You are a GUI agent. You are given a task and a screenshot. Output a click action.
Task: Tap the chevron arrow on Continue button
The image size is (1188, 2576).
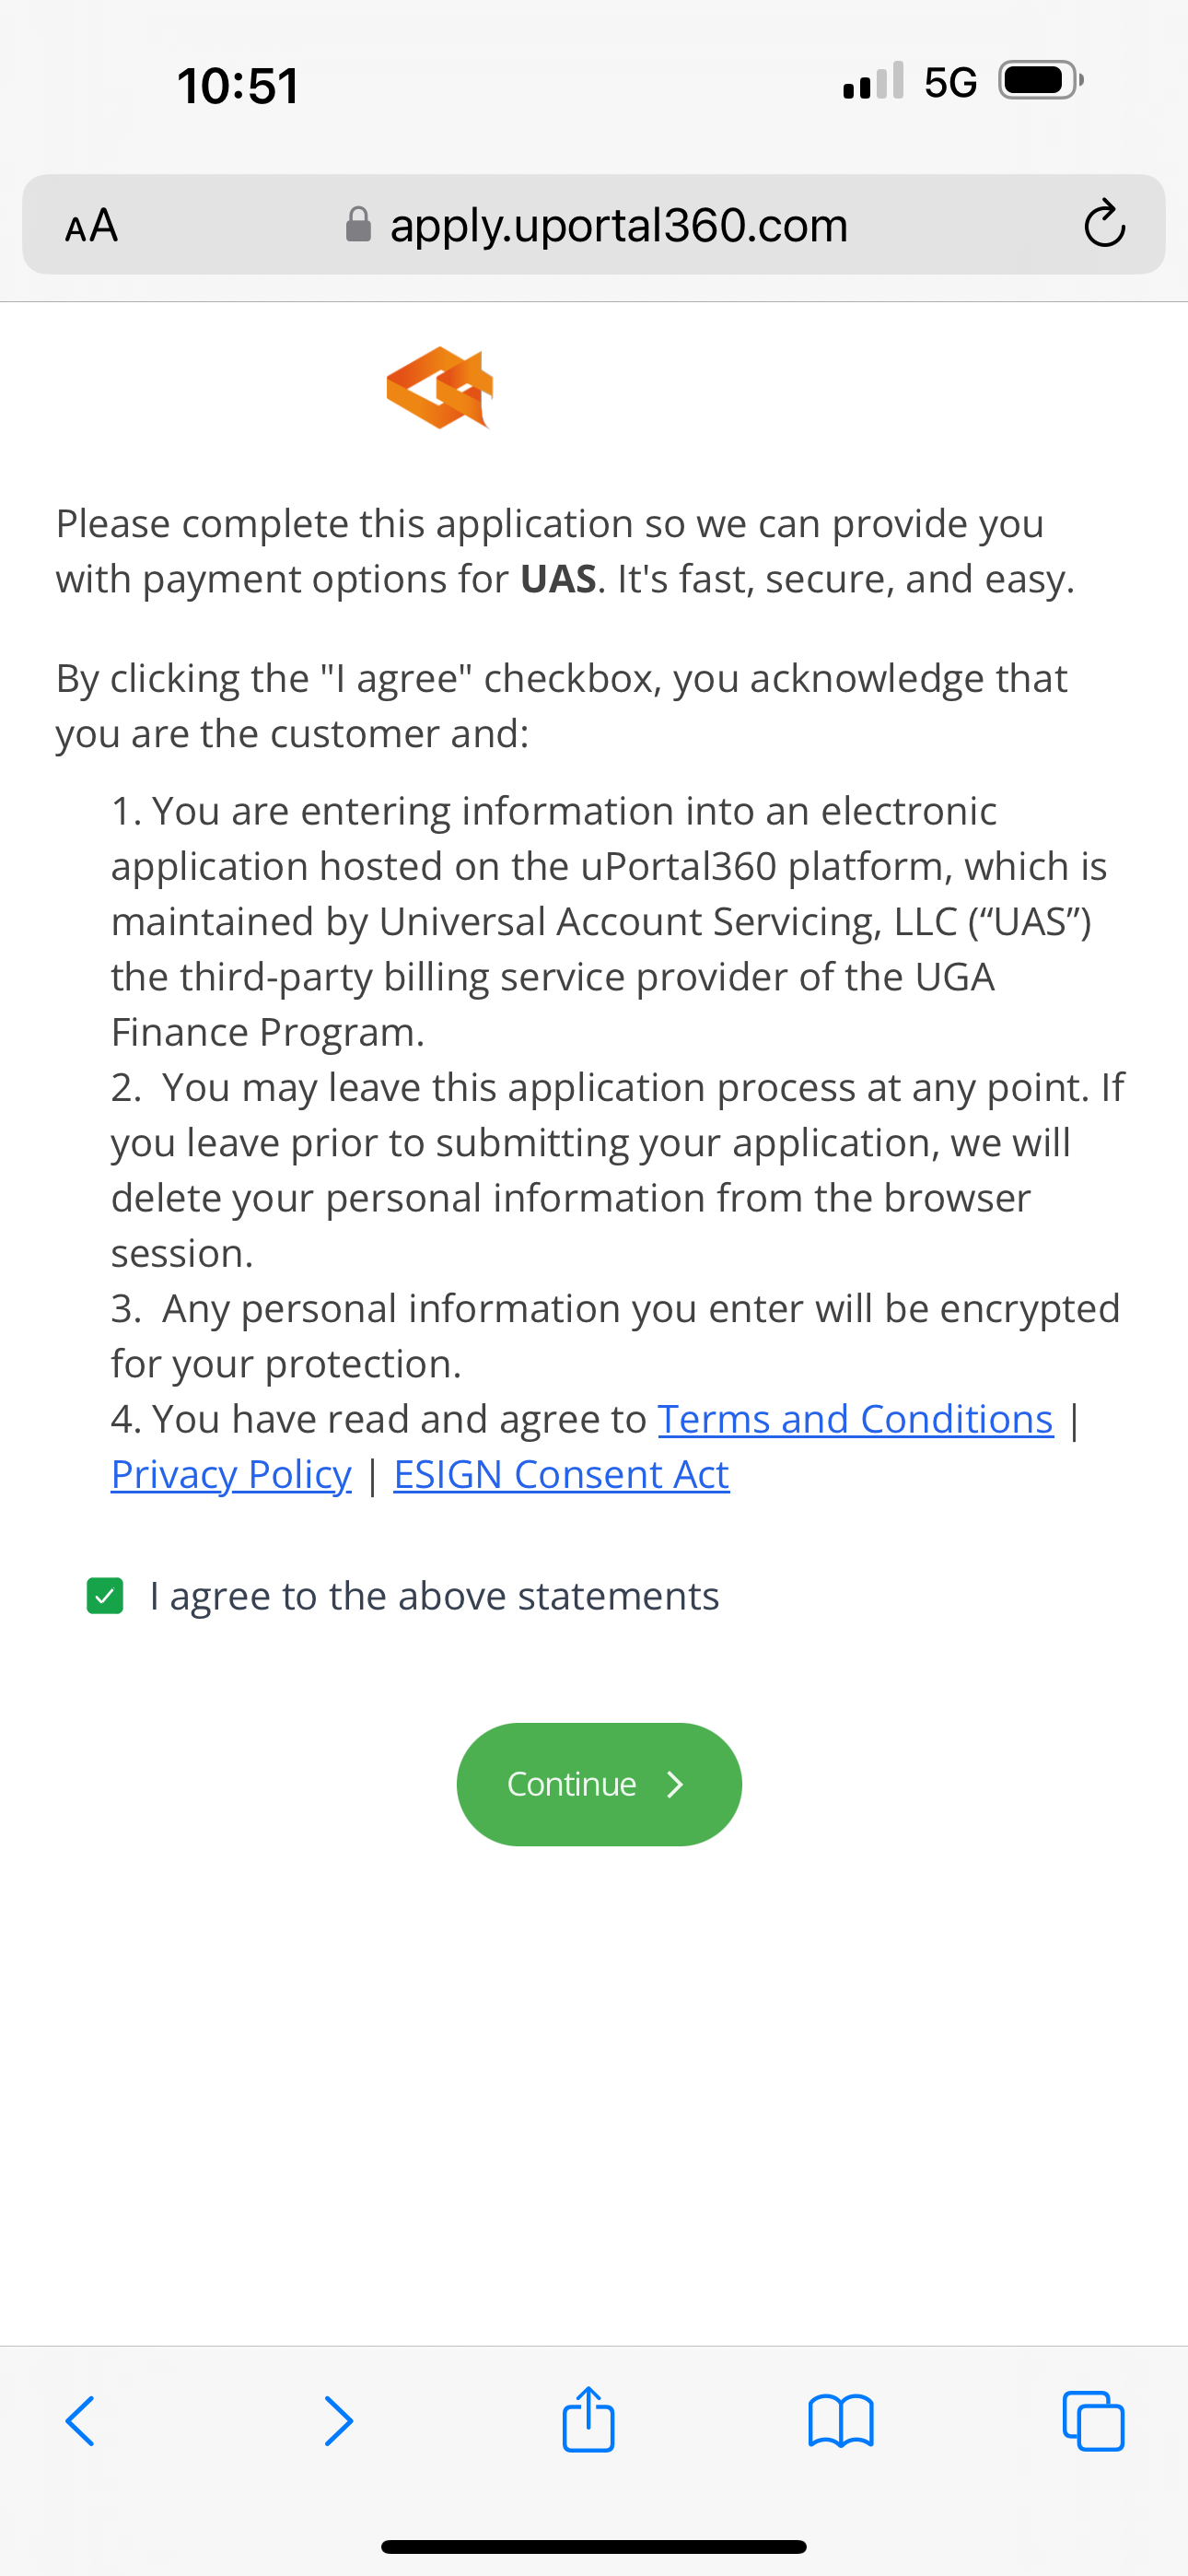click(675, 1784)
